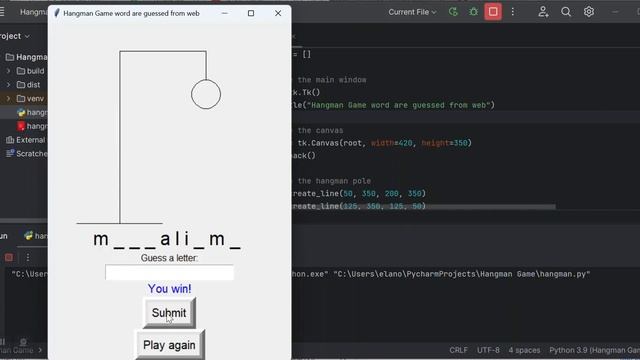
Task: Click the Debug bug icon in PyCharm
Action: tap(473, 12)
